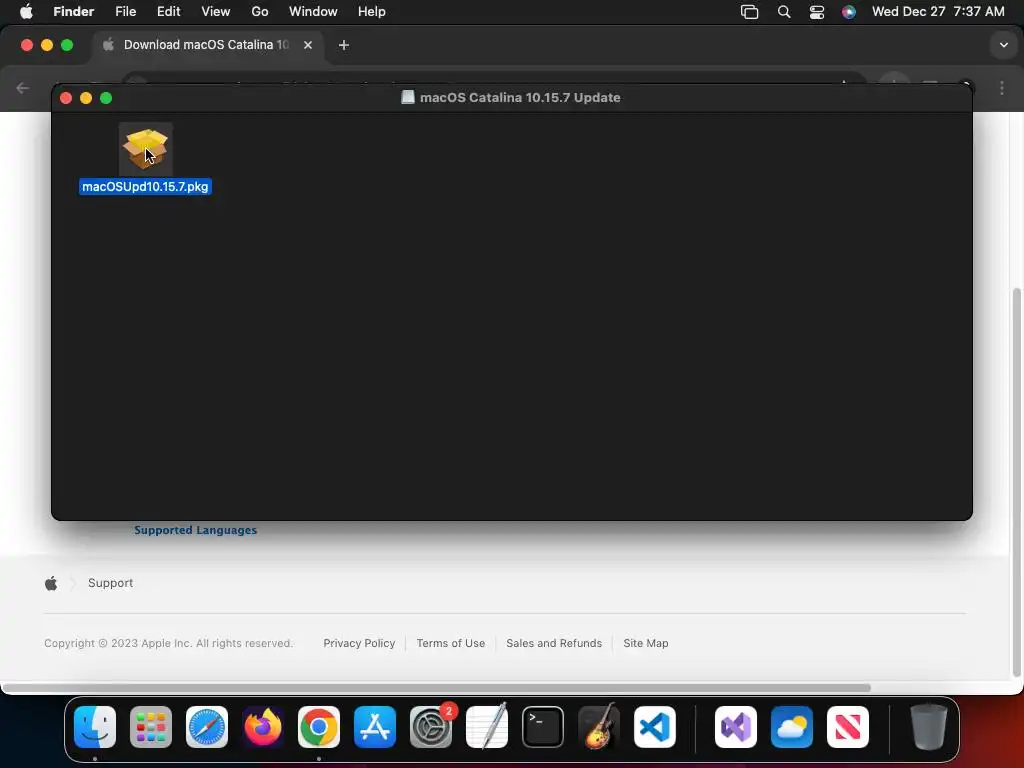Open the View menu
1024x768 pixels.
point(216,12)
